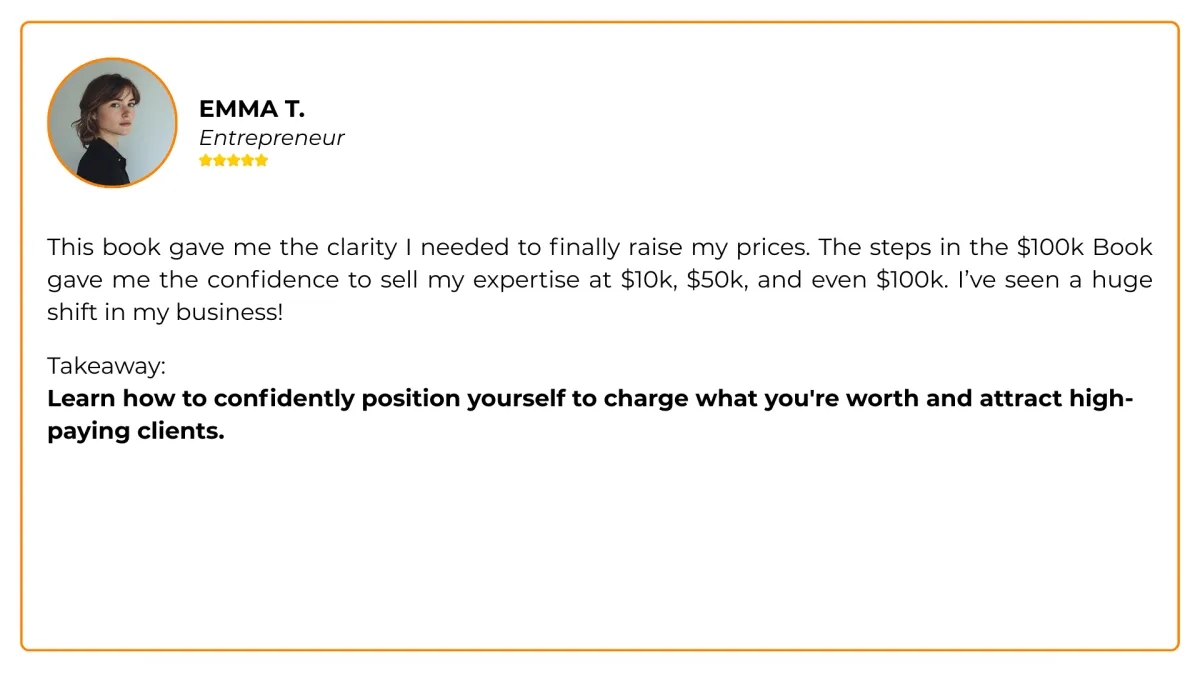The width and height of the screenshot is (1200, 675).
Task: Click bold 'paying clients.' text
Action: pyautogui.click(x=136, y=432)
